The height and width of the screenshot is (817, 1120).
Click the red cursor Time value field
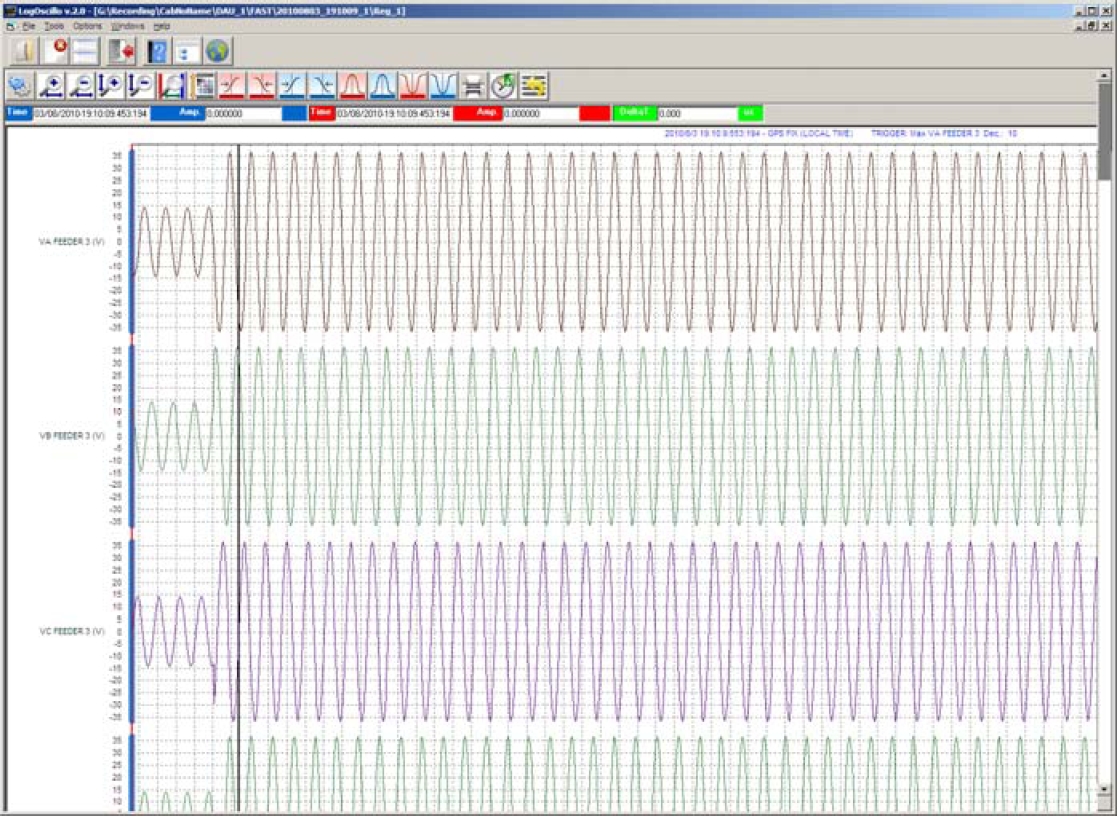pos(394,114)
